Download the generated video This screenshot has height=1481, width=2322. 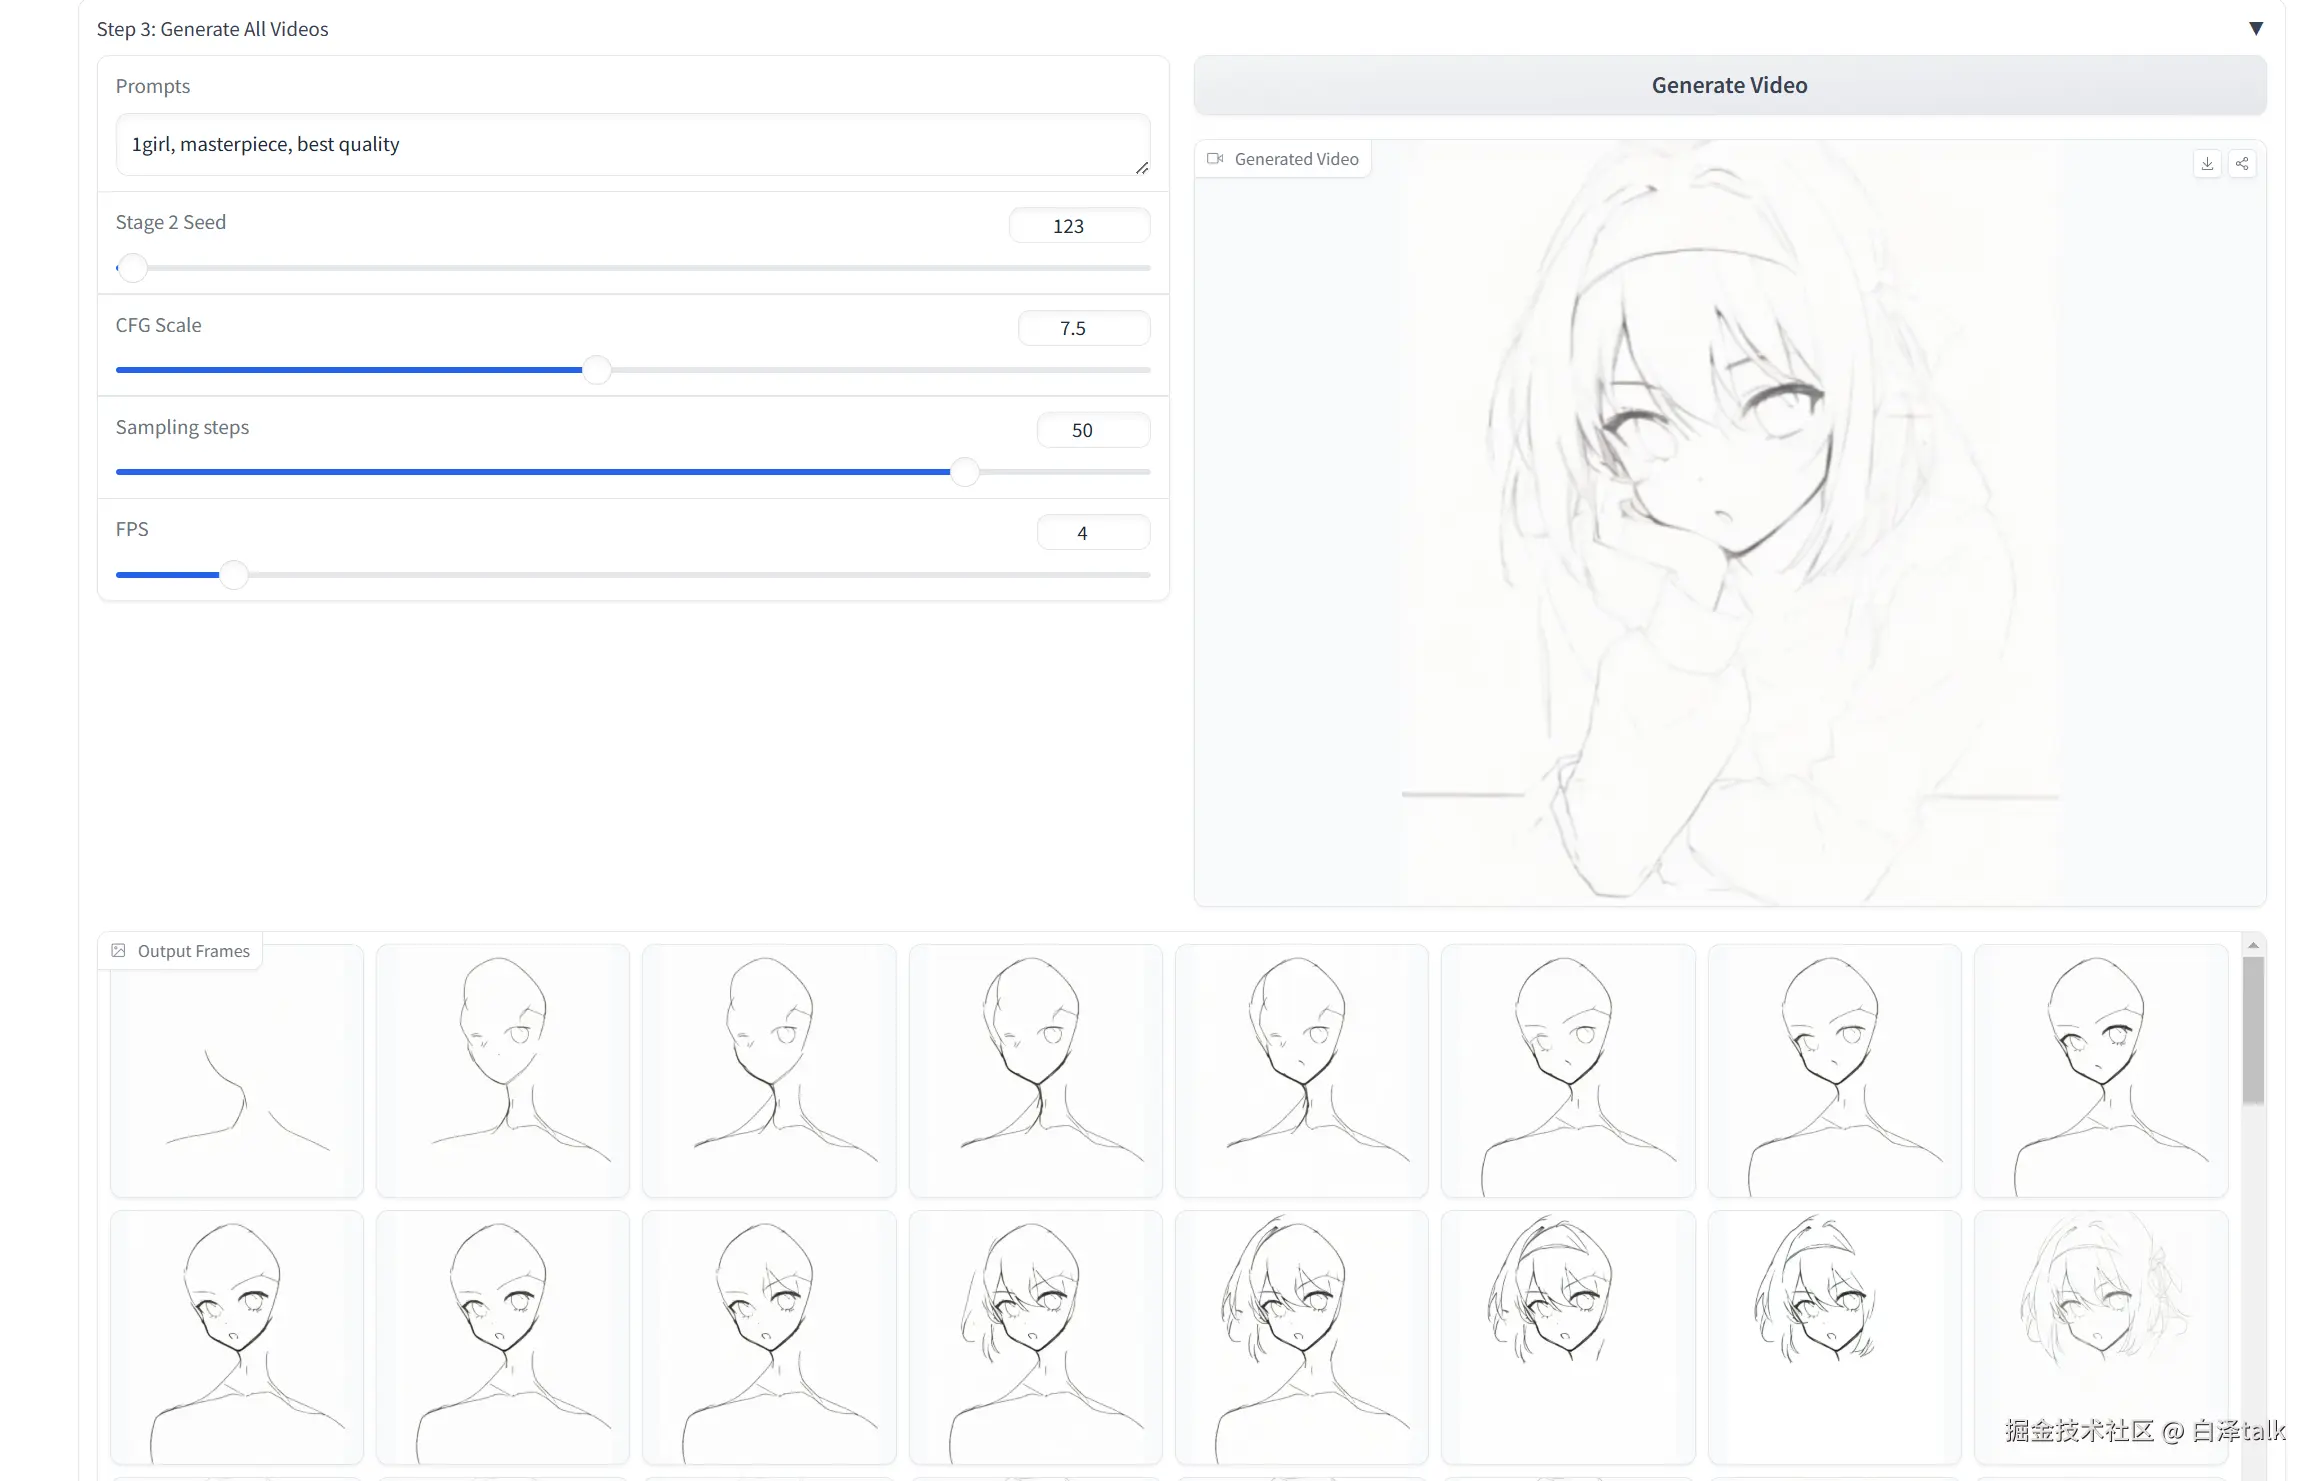pos(2206,164)
